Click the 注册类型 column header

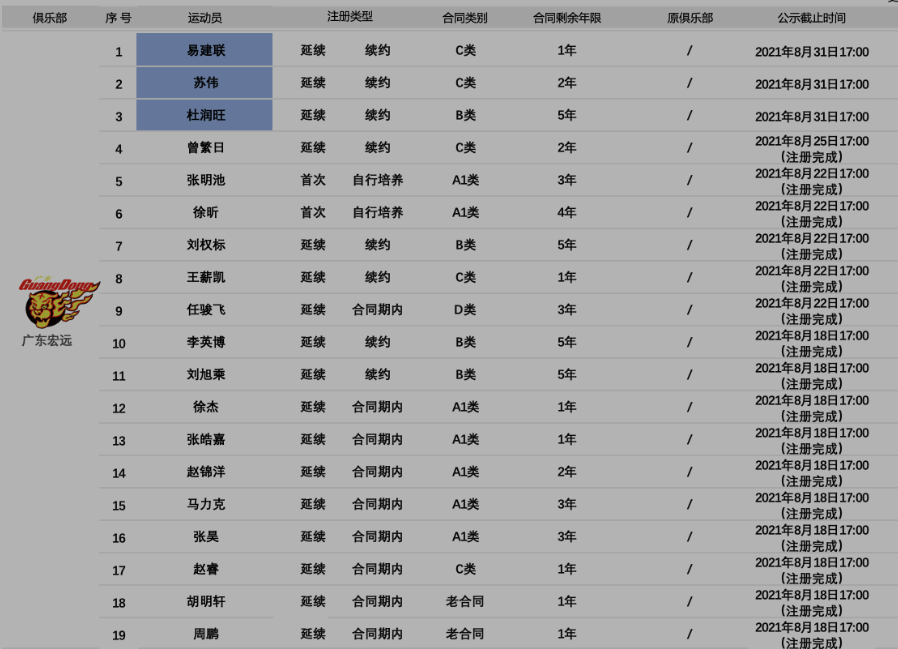coord(350,17)
